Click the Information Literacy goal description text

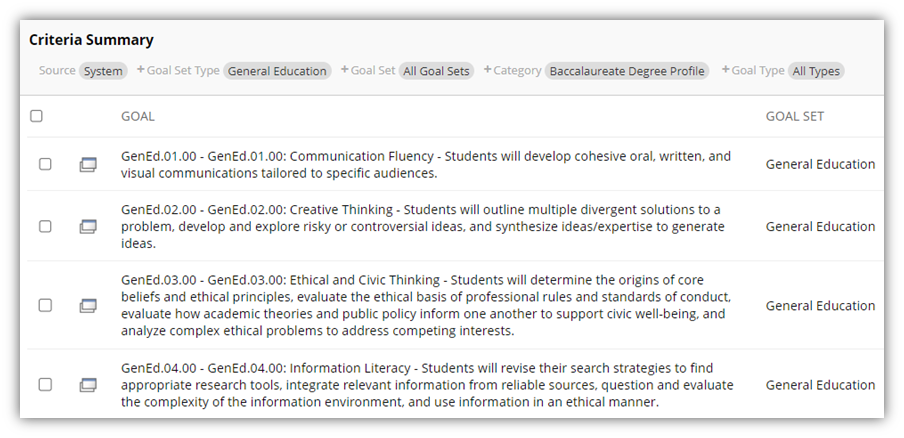427,385
